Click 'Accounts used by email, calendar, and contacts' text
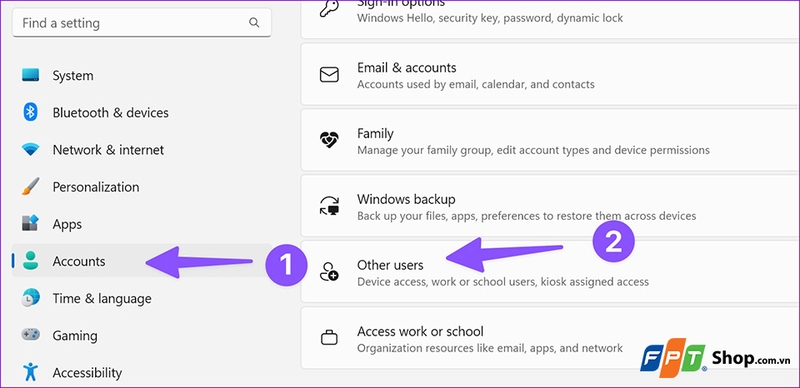The height and width of the screenshot is (388, 800). tap(476, 84)
